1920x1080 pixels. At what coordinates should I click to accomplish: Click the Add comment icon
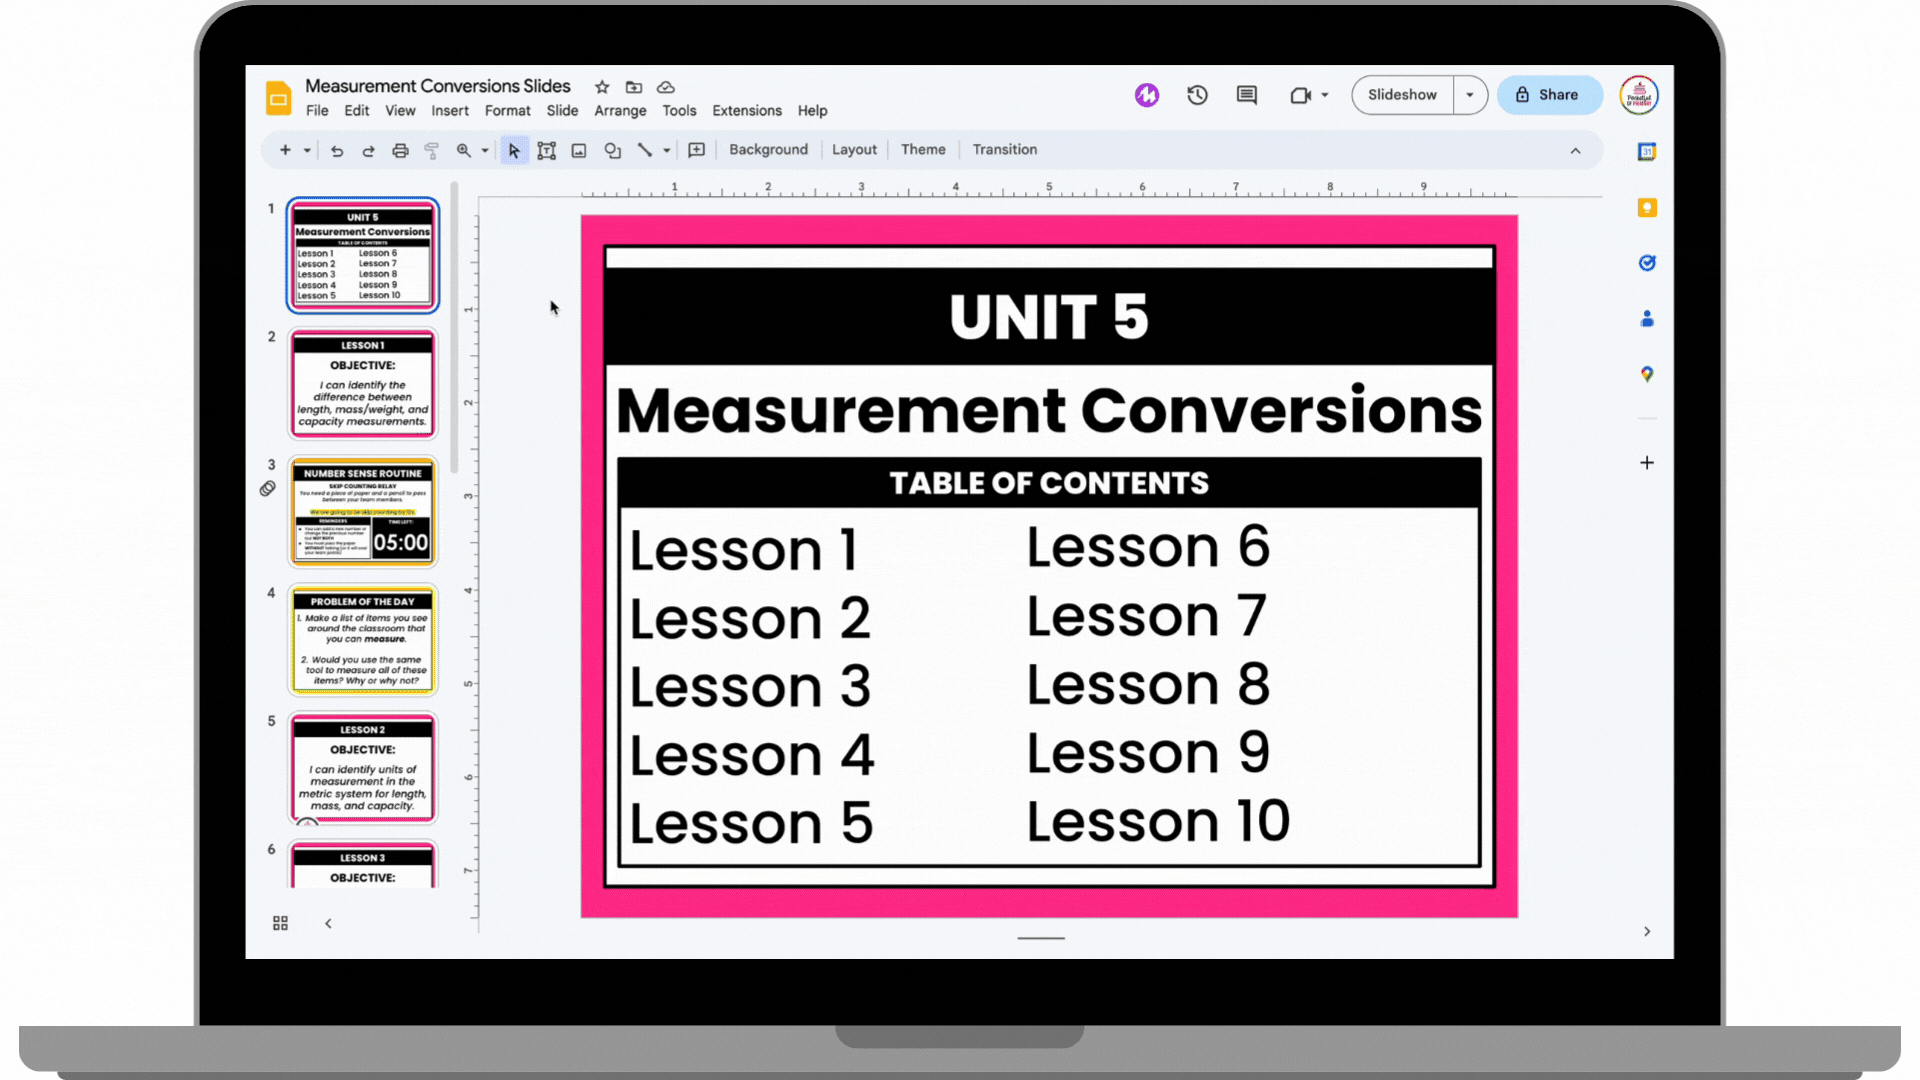point(697,150)
